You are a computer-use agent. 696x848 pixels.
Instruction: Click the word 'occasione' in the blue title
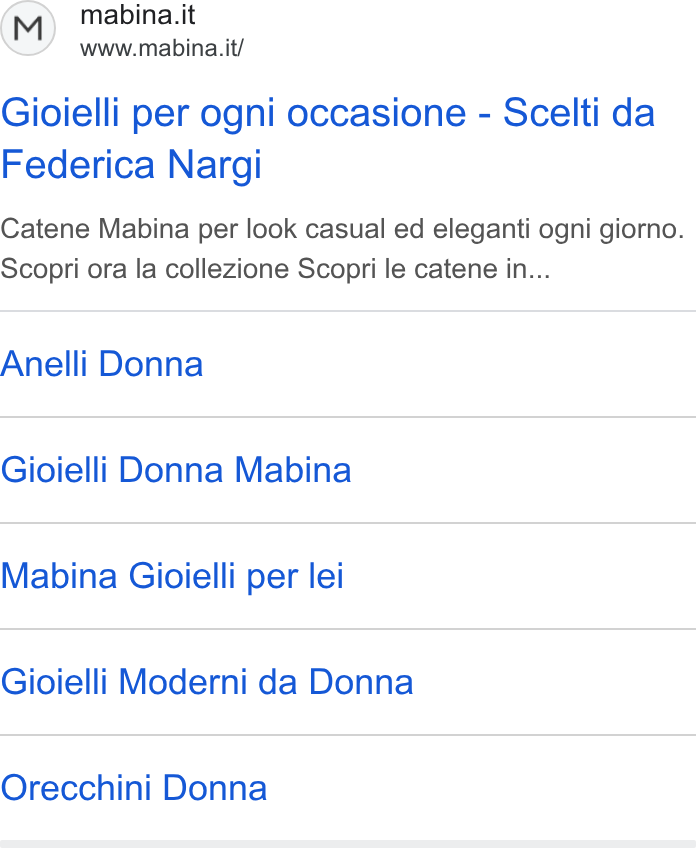coord(376,114)
